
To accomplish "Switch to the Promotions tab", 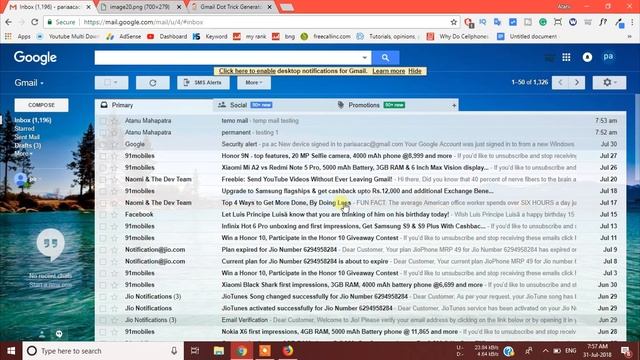I will point(392,105).
